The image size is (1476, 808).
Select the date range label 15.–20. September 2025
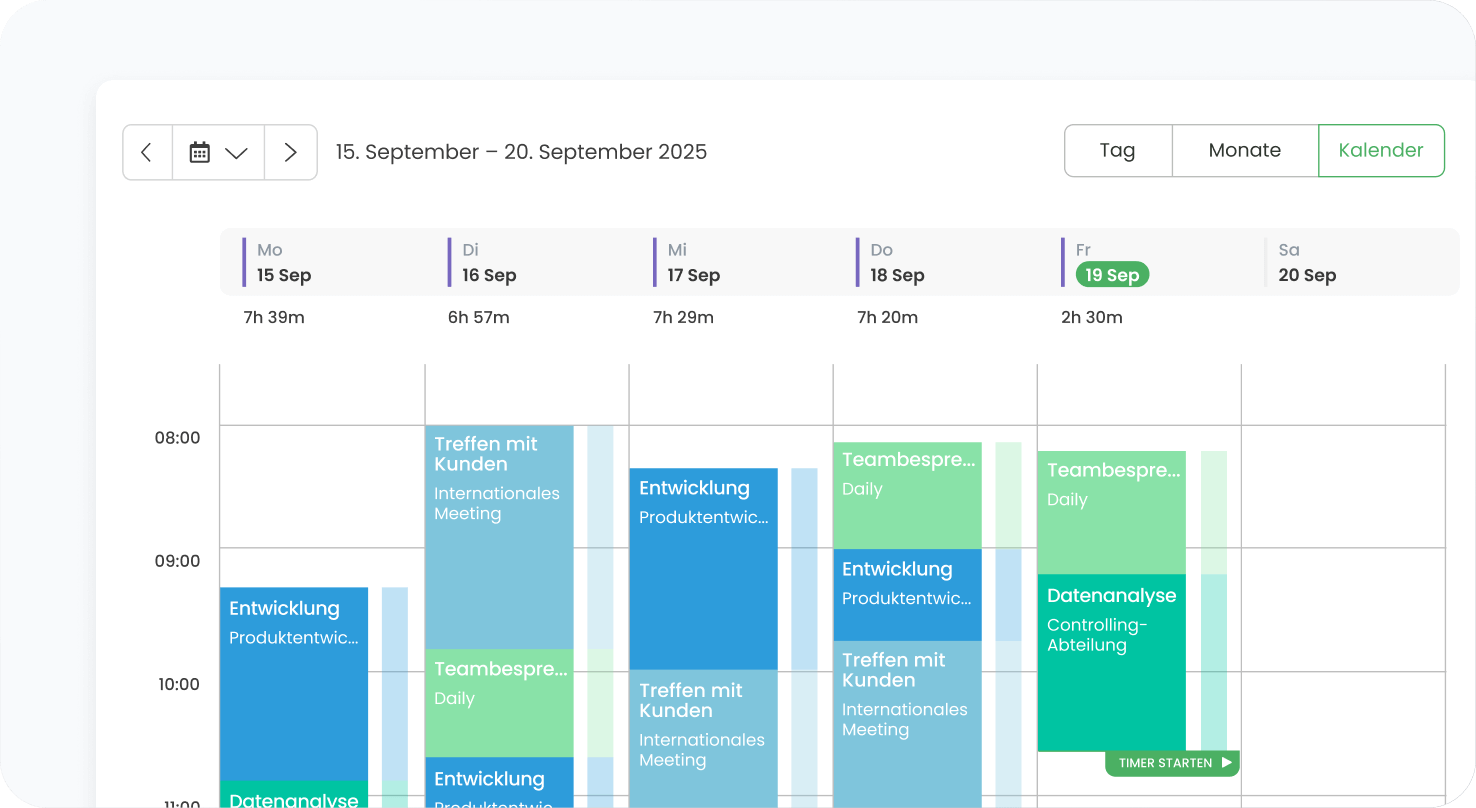pos(521,152)
